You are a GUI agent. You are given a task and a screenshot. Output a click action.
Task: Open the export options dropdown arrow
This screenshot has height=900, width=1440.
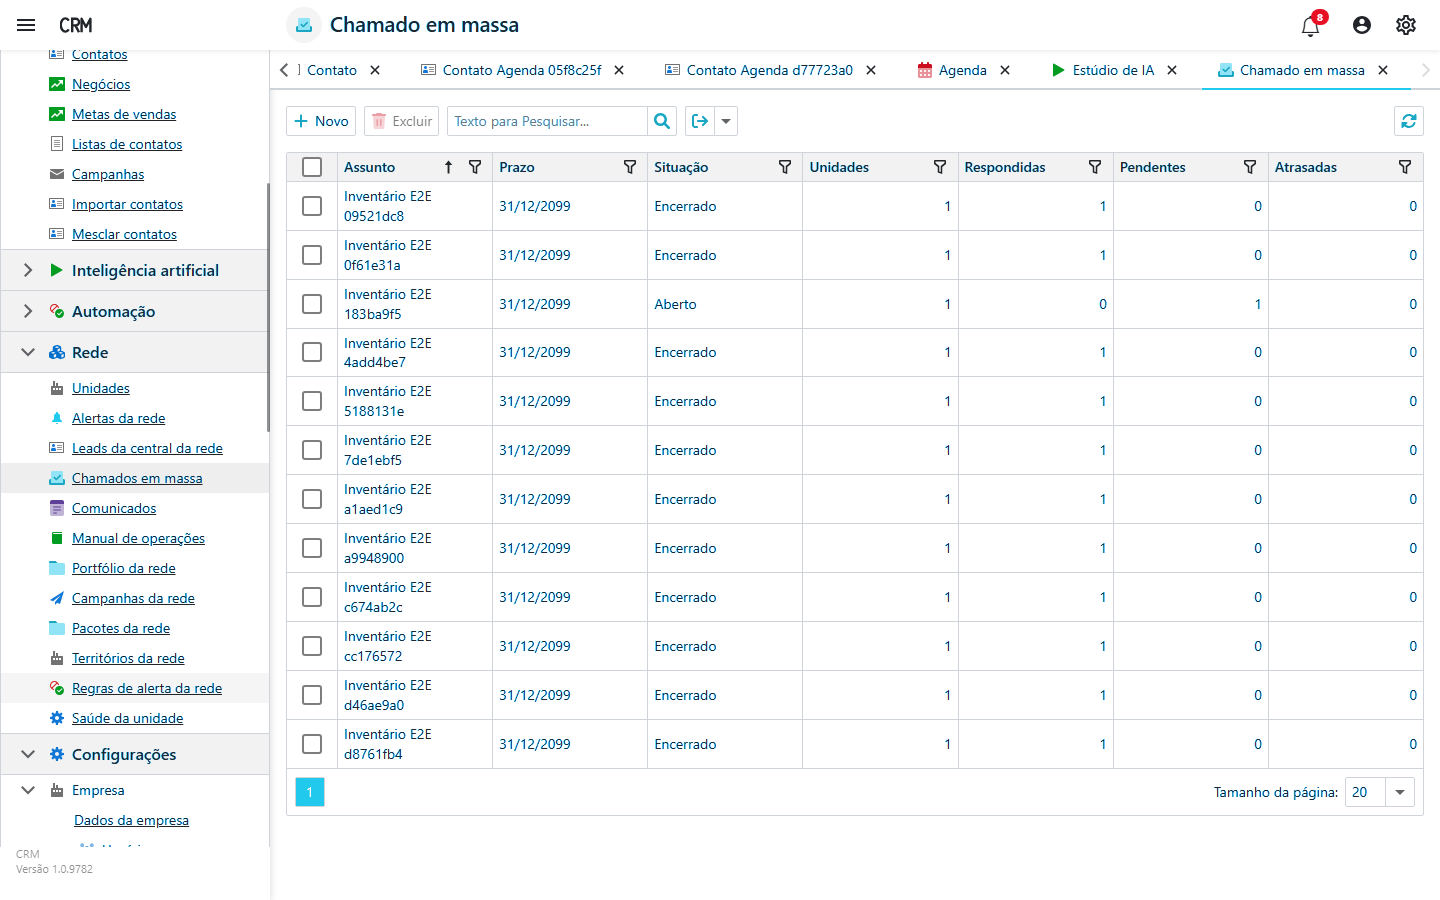[726, 121]
